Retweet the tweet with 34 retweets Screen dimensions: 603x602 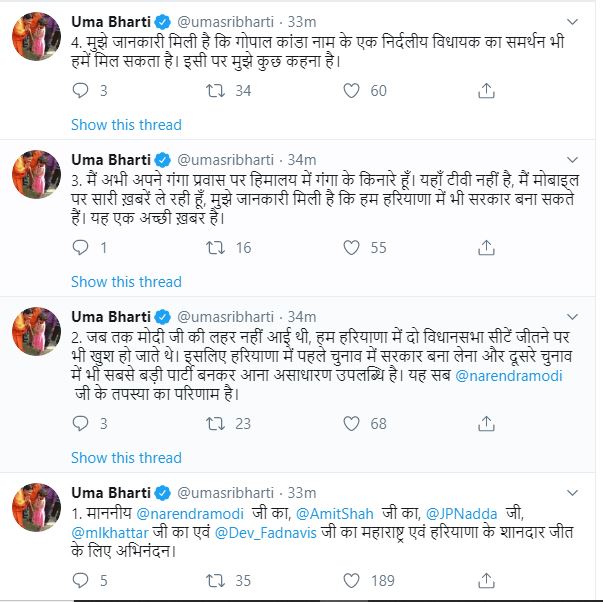tap(215, 91)
